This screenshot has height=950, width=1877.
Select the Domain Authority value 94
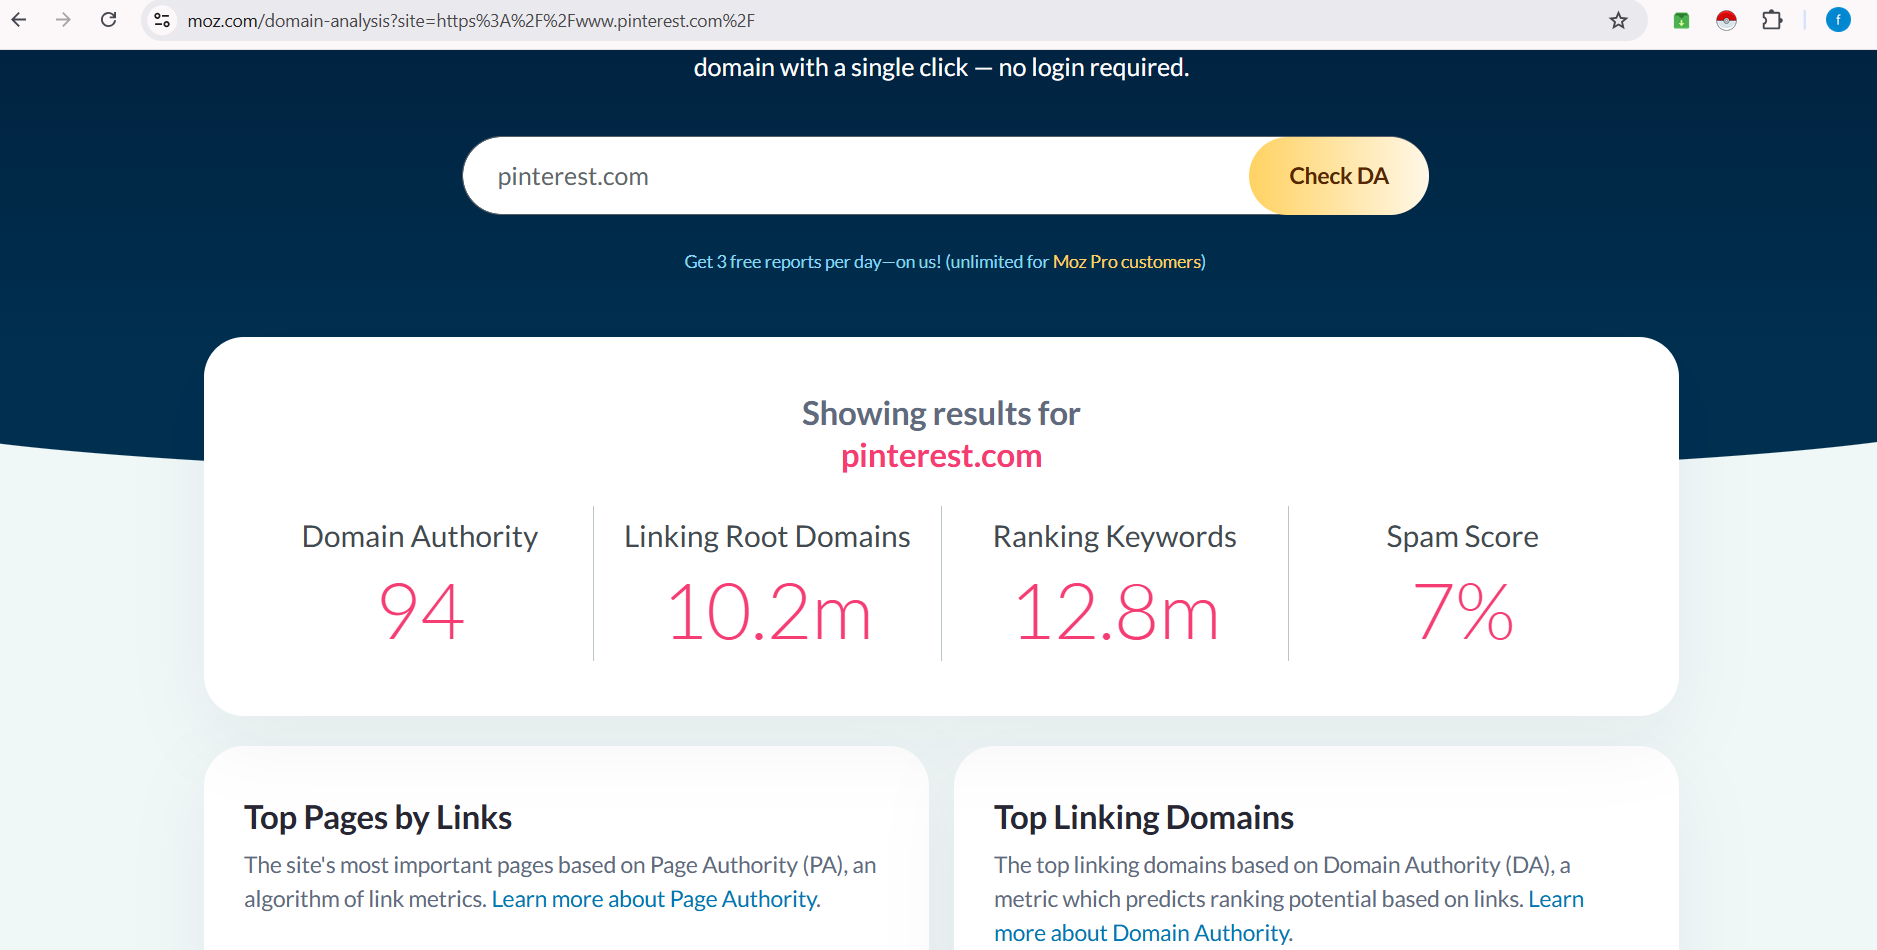(x=421, y=612)
